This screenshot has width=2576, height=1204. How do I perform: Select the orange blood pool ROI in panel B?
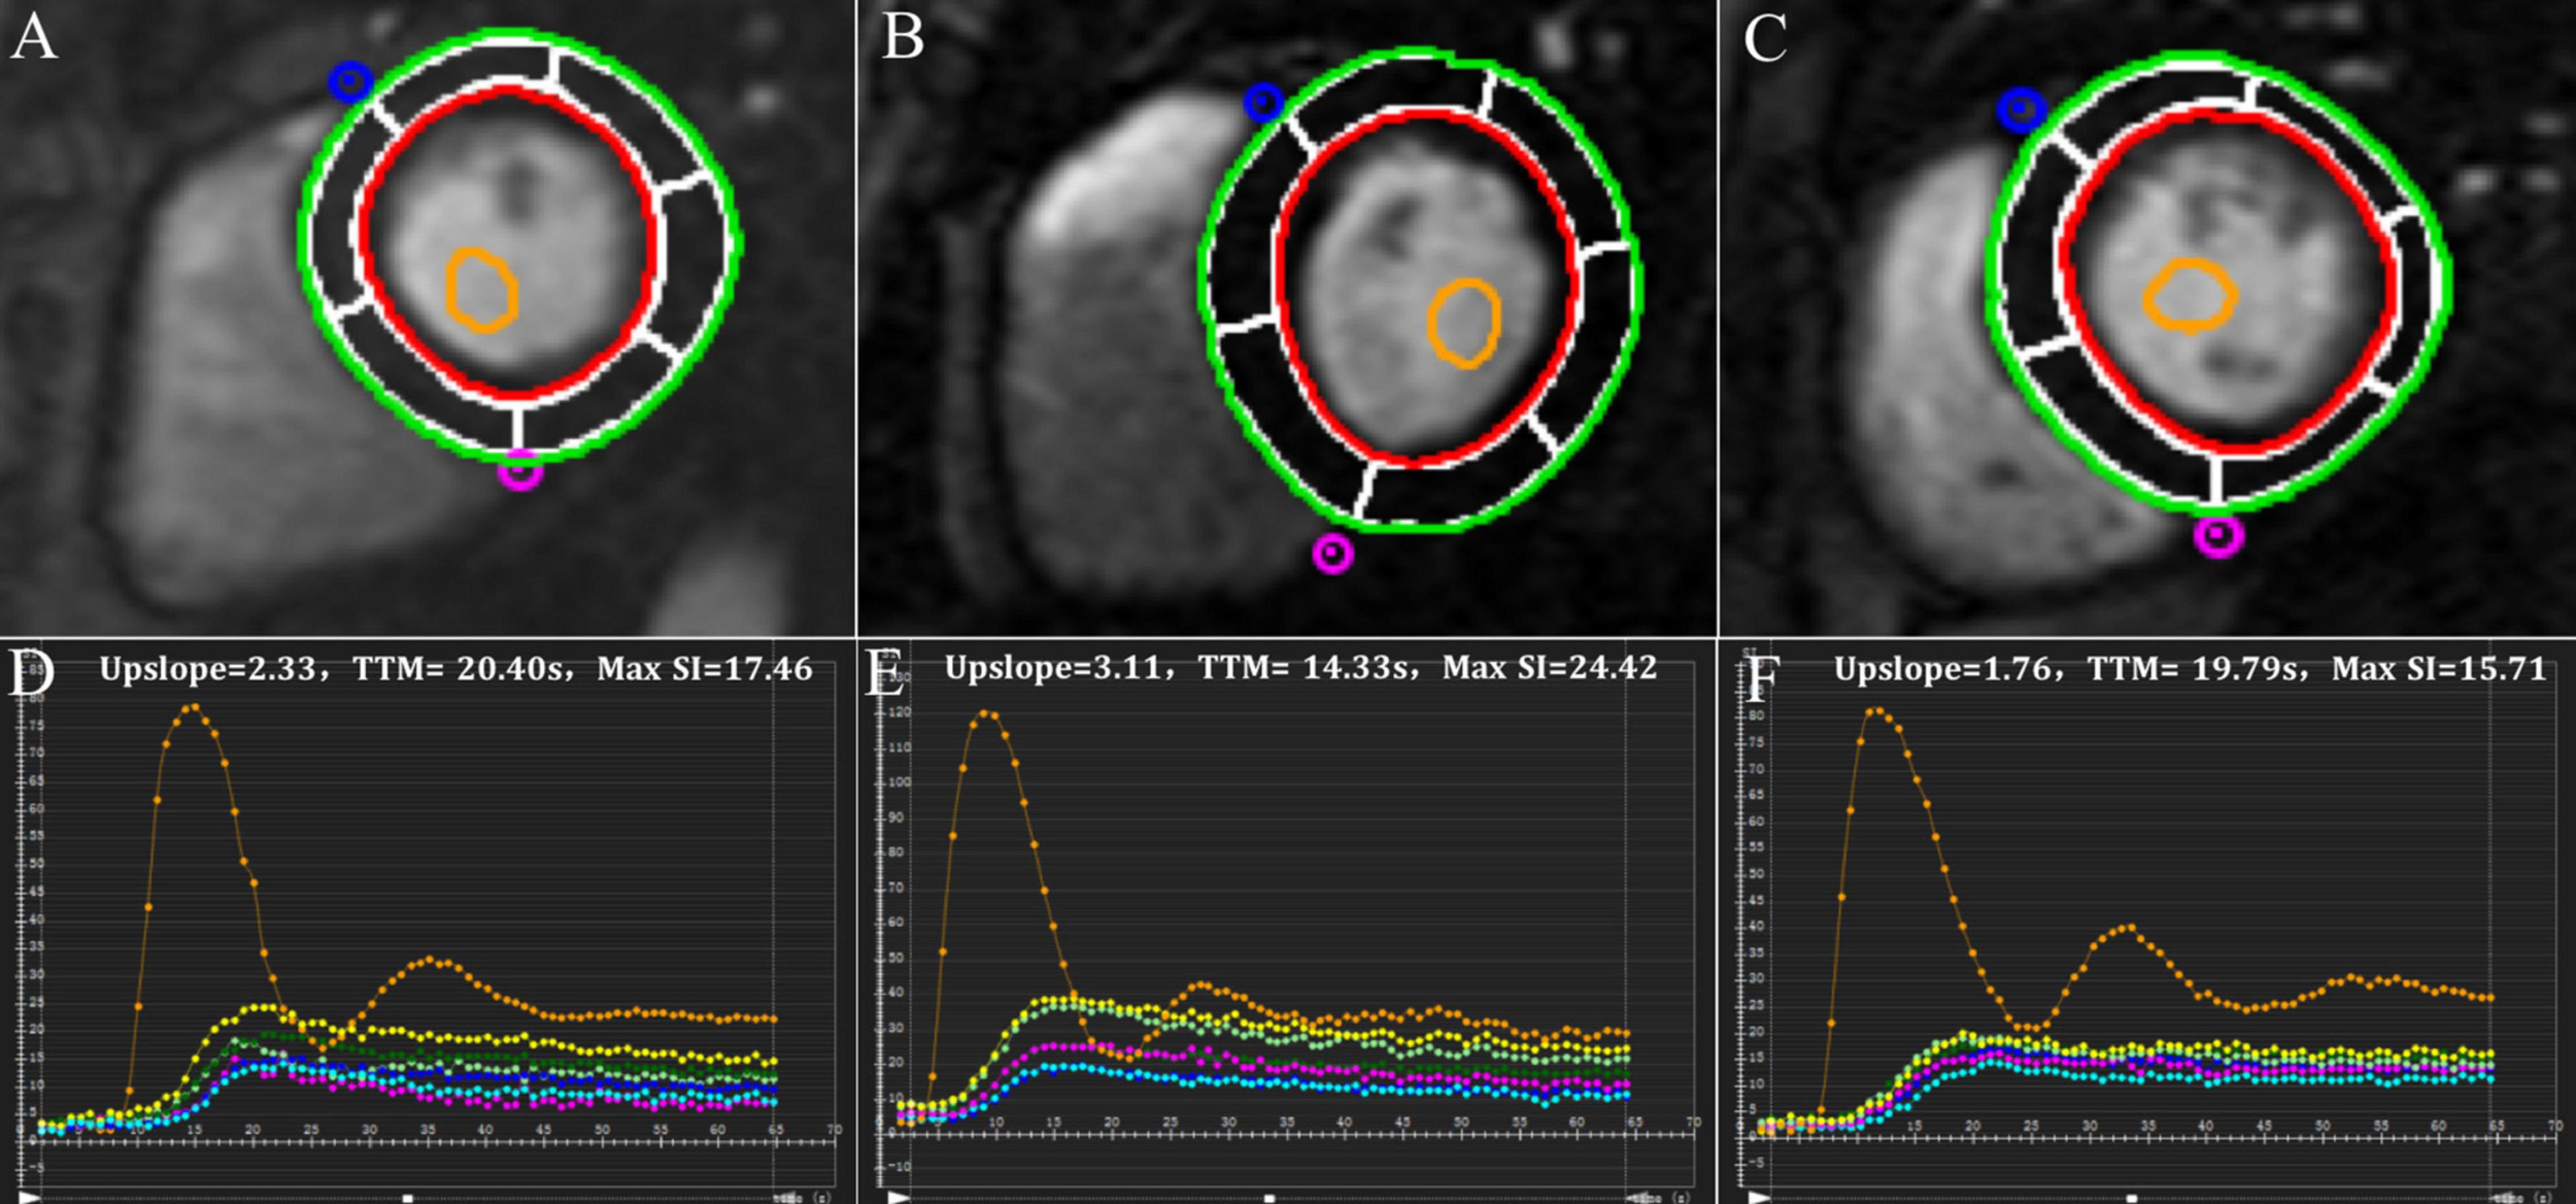click(1464, 323)
